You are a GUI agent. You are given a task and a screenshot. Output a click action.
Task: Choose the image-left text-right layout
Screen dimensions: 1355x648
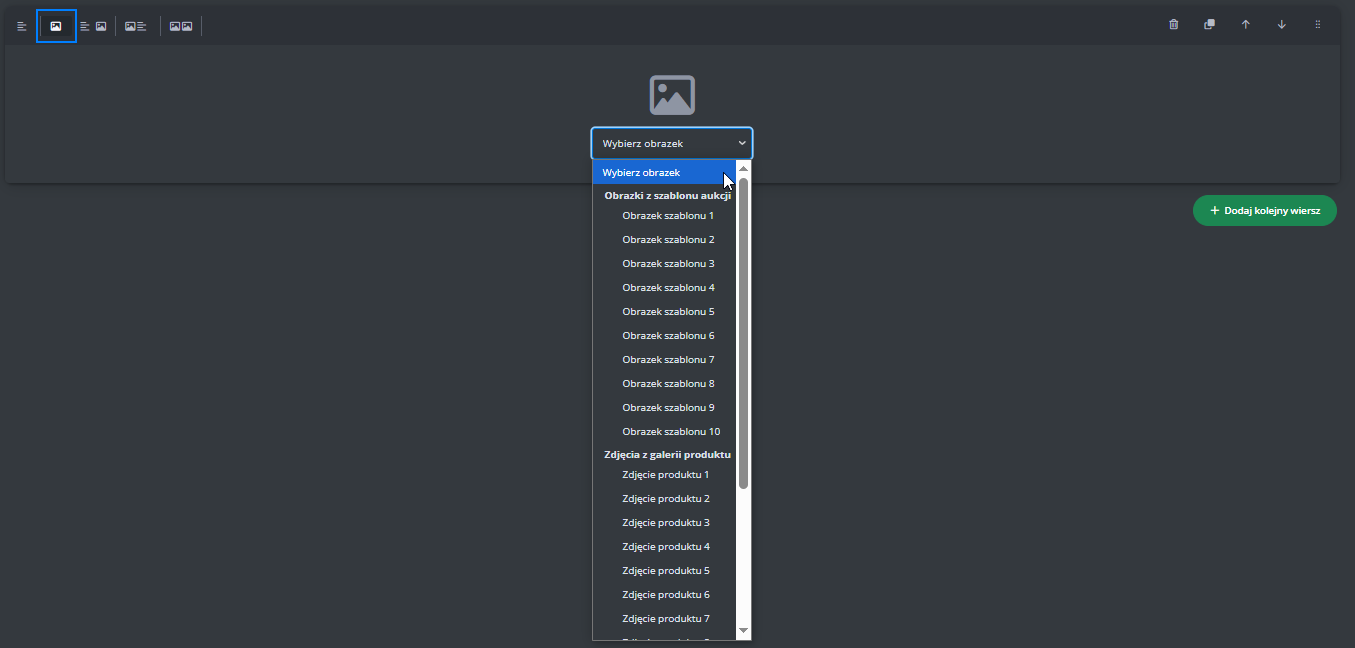(135, 26)
